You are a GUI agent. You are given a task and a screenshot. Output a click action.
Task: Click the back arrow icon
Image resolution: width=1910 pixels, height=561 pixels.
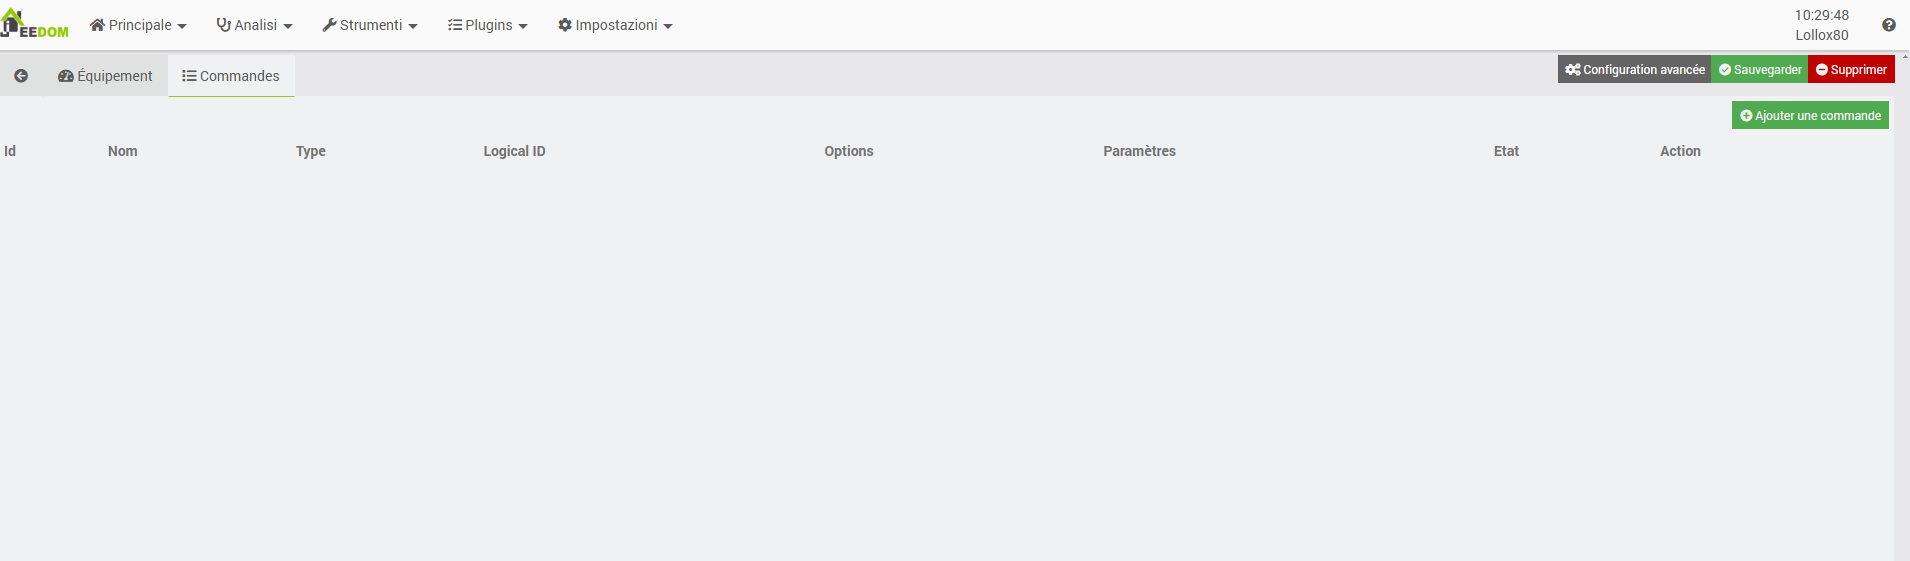pos(21,76)
